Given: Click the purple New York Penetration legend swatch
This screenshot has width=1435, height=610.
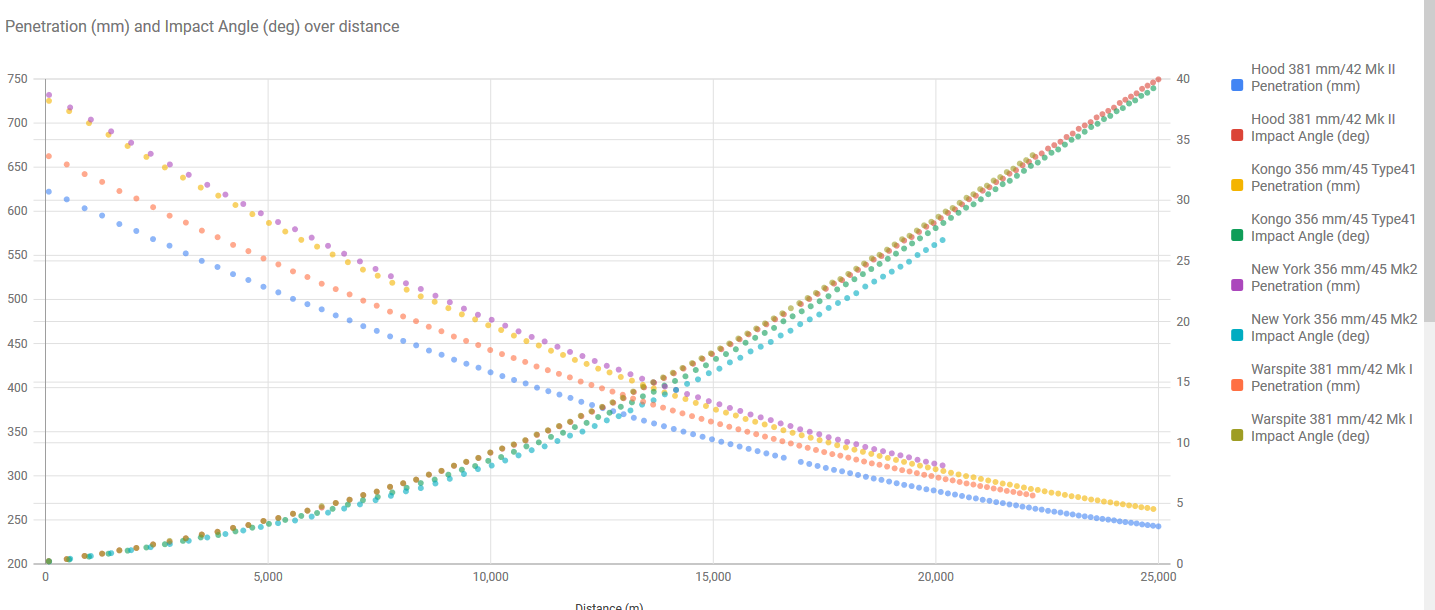Looking at the screenshot, I should [1237, 286].
